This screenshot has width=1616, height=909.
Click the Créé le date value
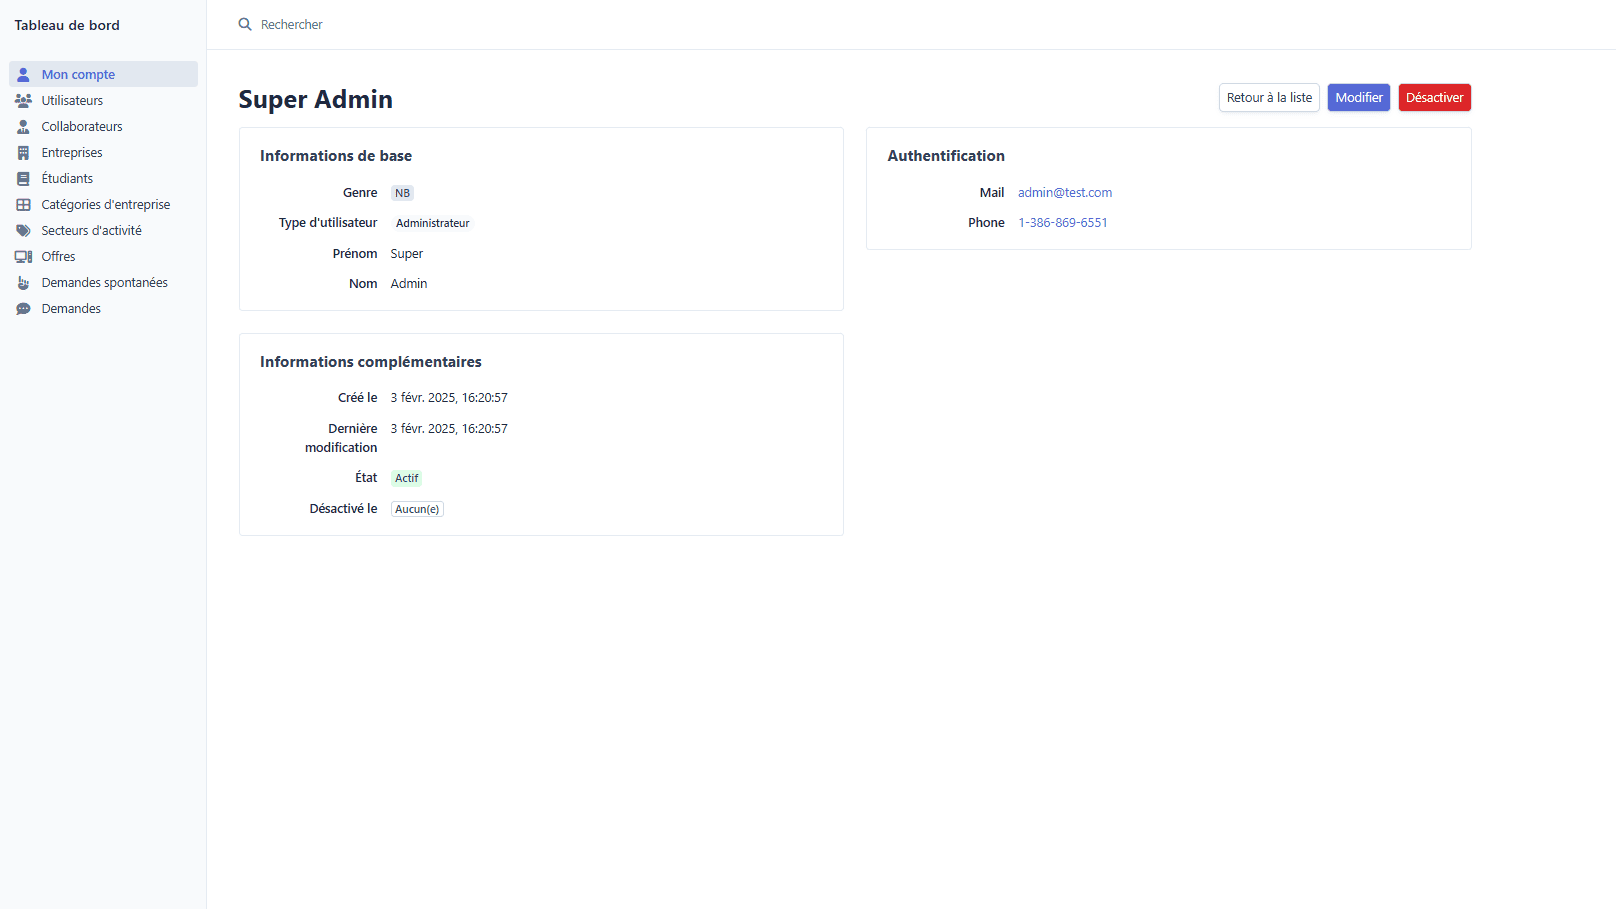tap(449, 397)
